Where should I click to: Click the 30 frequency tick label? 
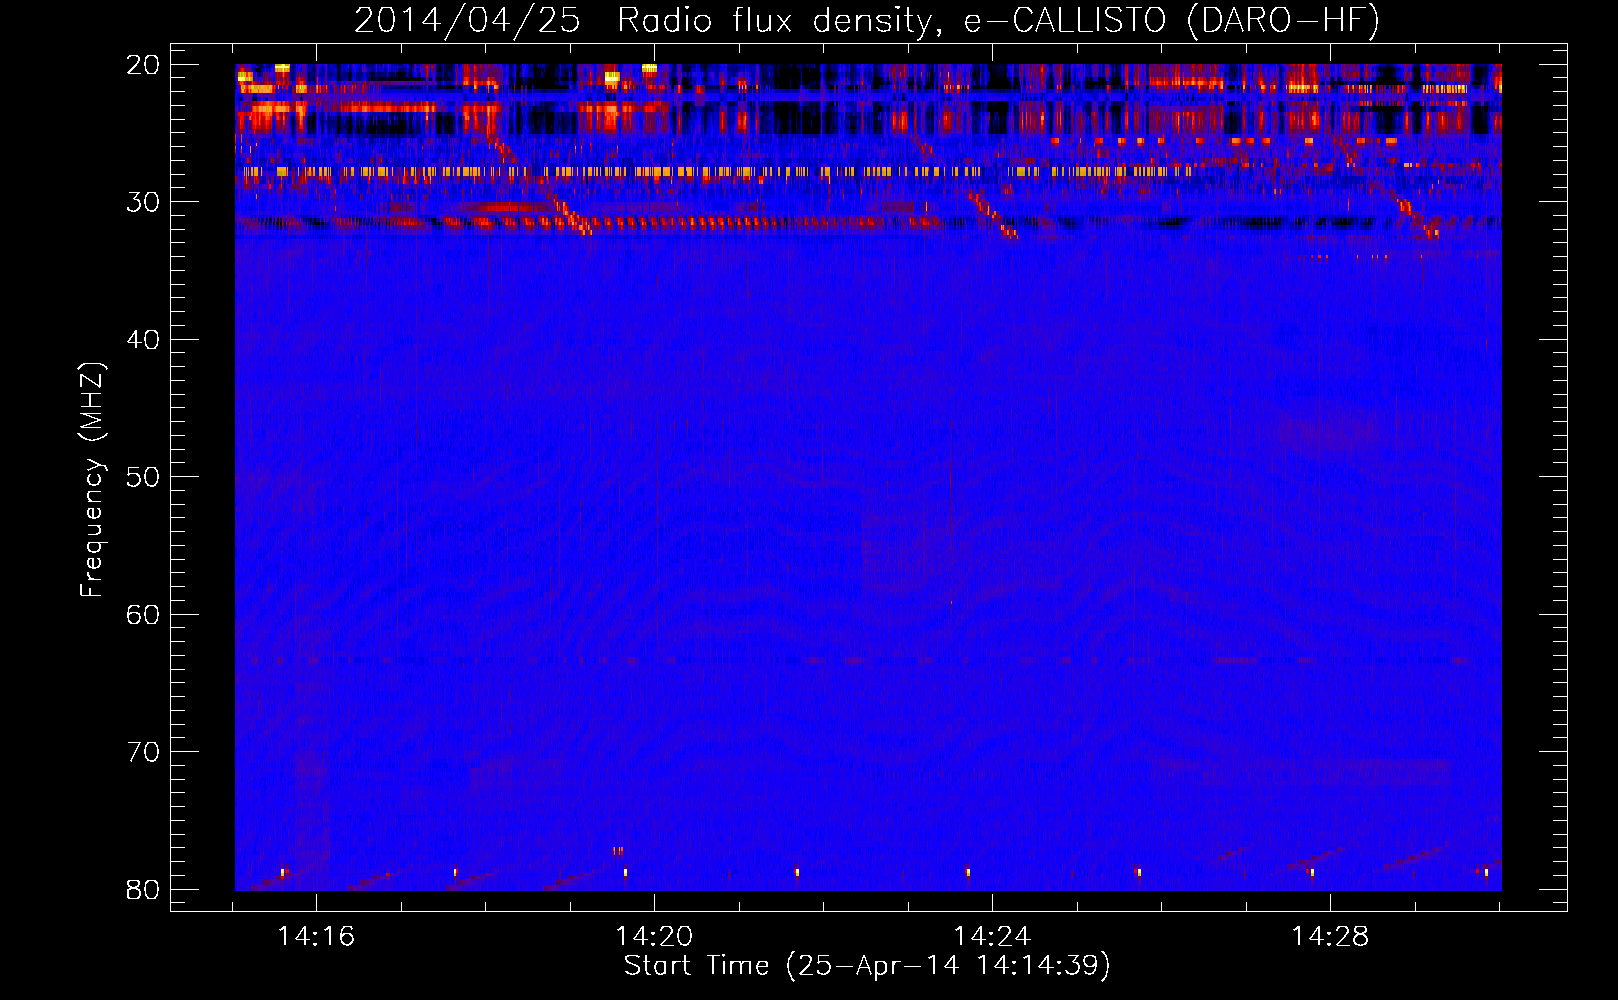tap(143, 202)
